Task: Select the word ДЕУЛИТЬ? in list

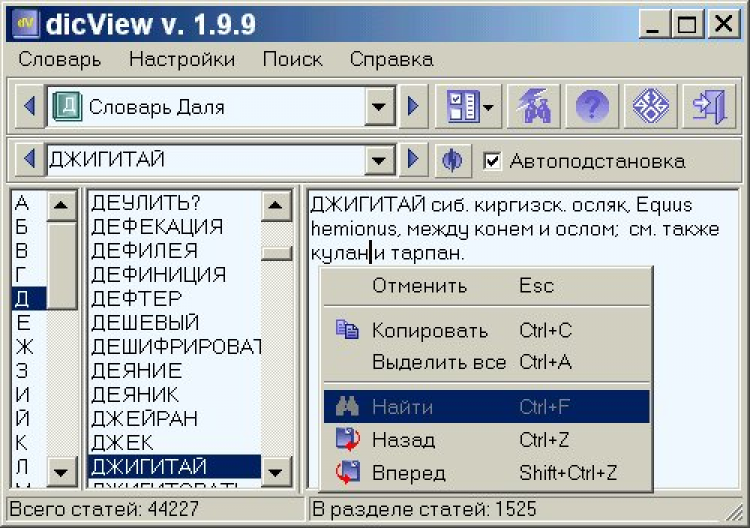Action: point(175,203)
